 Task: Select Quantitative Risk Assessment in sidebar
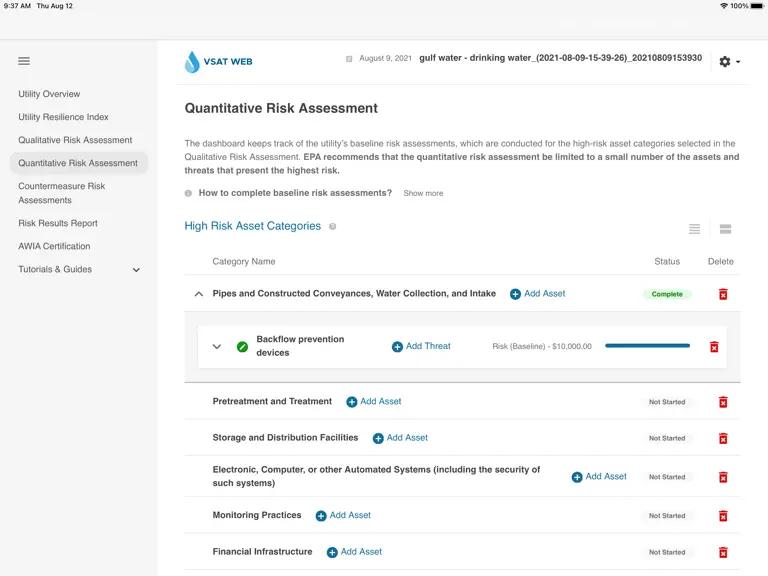[78, 163]
